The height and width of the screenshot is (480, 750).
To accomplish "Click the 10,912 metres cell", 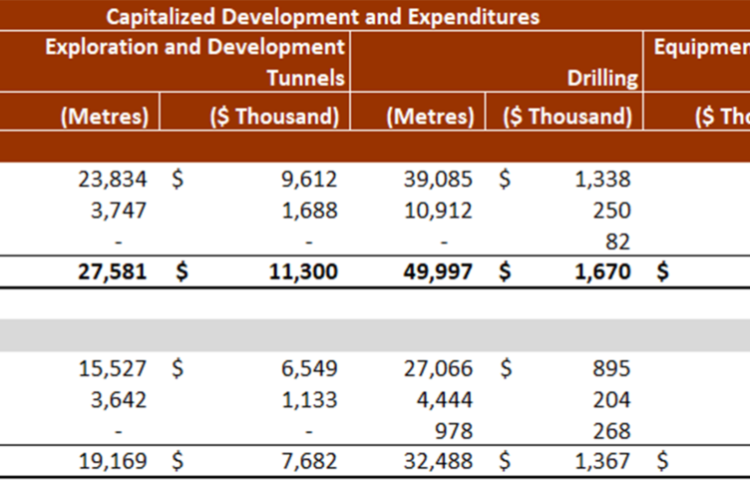I will (438, 211).
